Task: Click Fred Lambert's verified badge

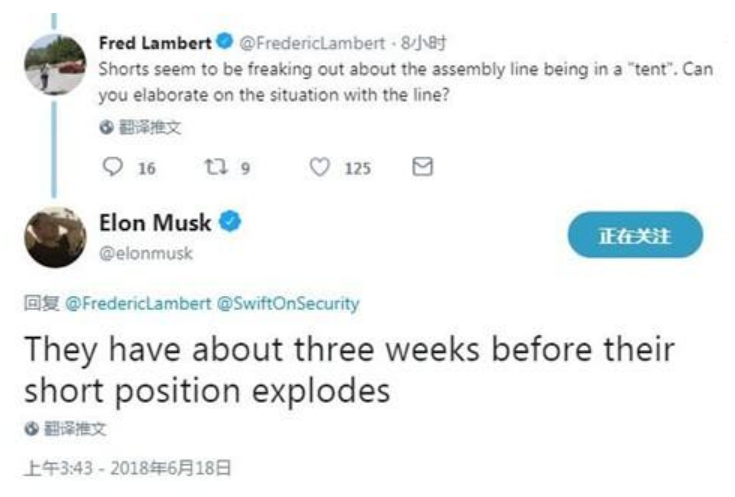Action: pos(225,41)
